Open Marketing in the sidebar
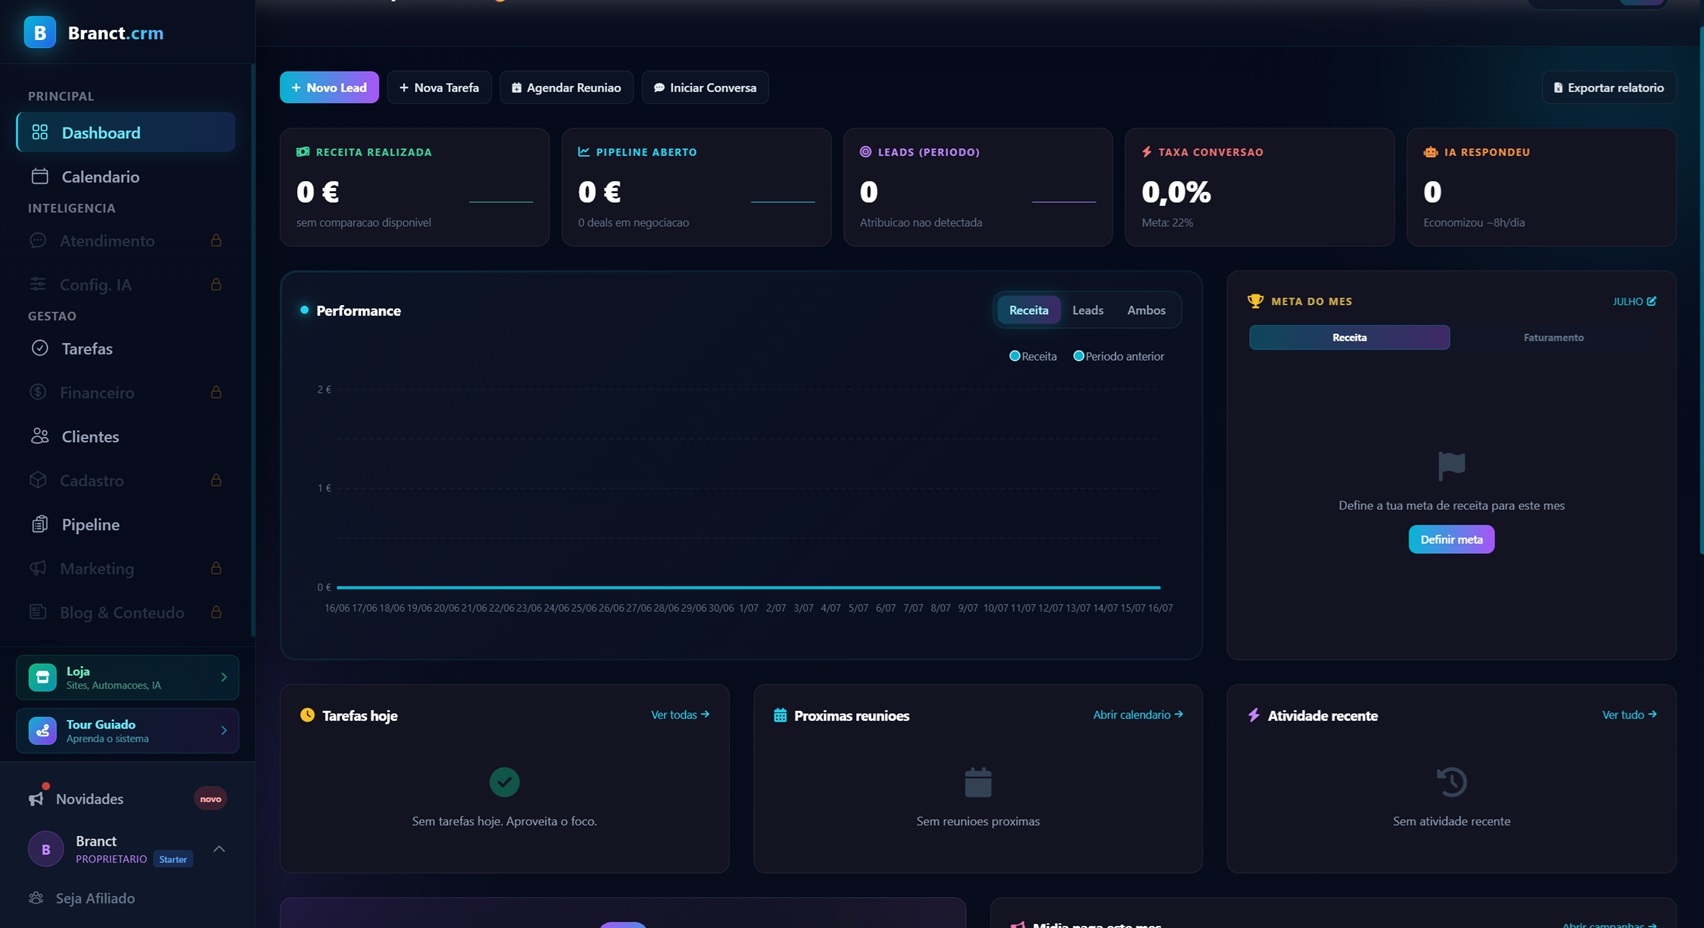The height and width of the screenshot is (928, 1704). point(126,568)
